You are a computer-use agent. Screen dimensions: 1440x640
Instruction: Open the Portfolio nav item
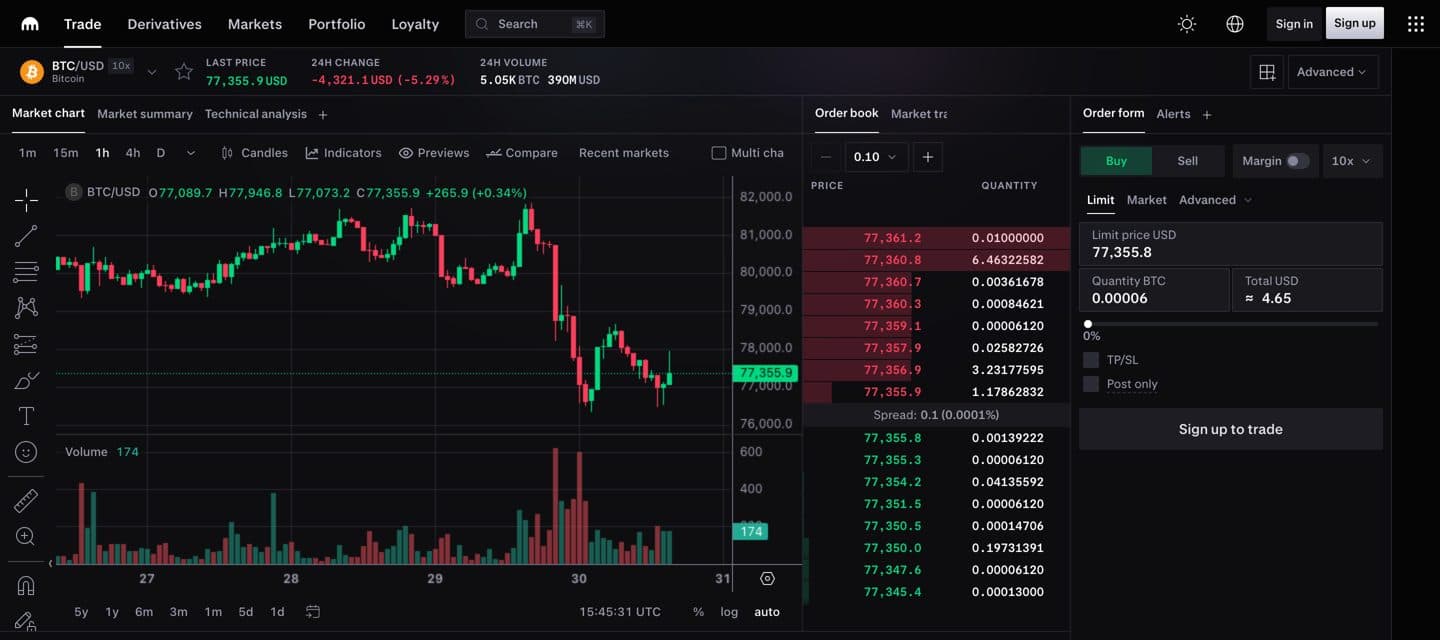(337, 24)
